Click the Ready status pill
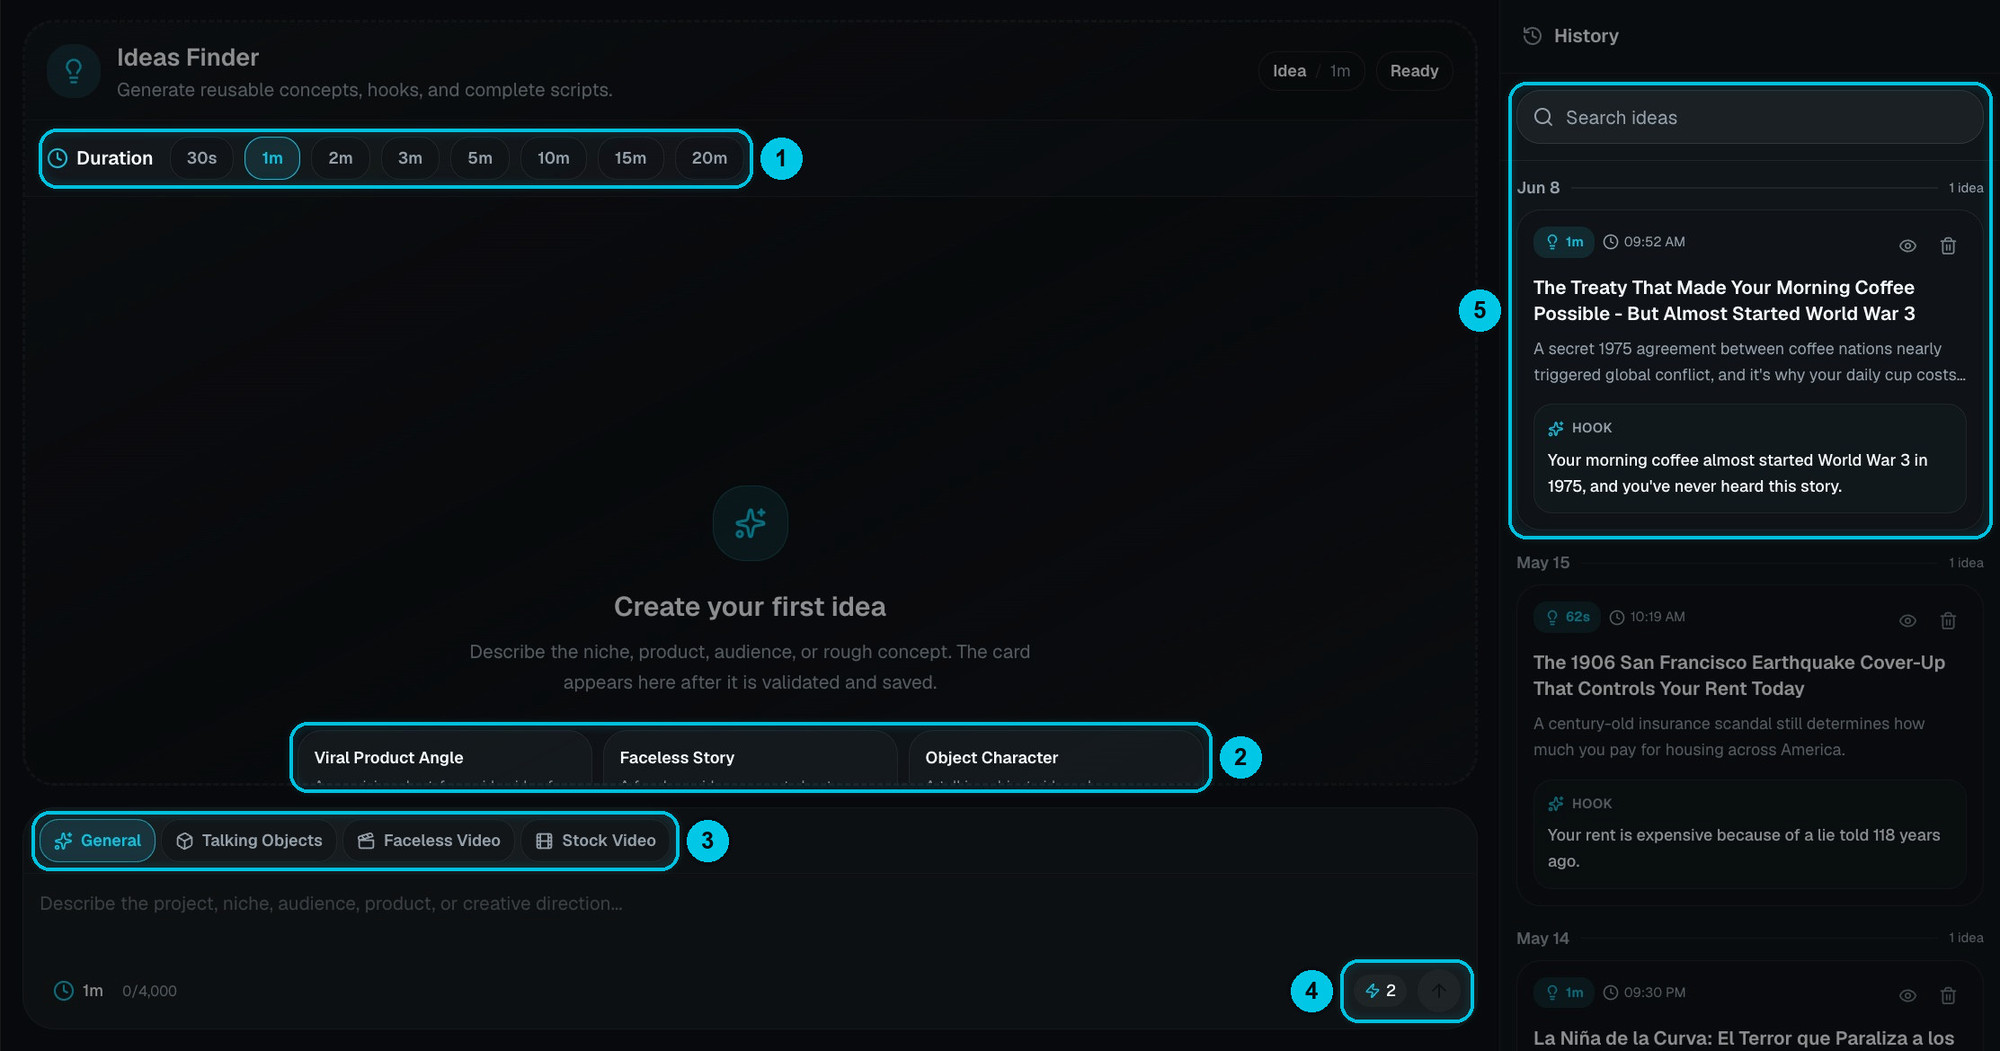 (x=1414, y=71)
